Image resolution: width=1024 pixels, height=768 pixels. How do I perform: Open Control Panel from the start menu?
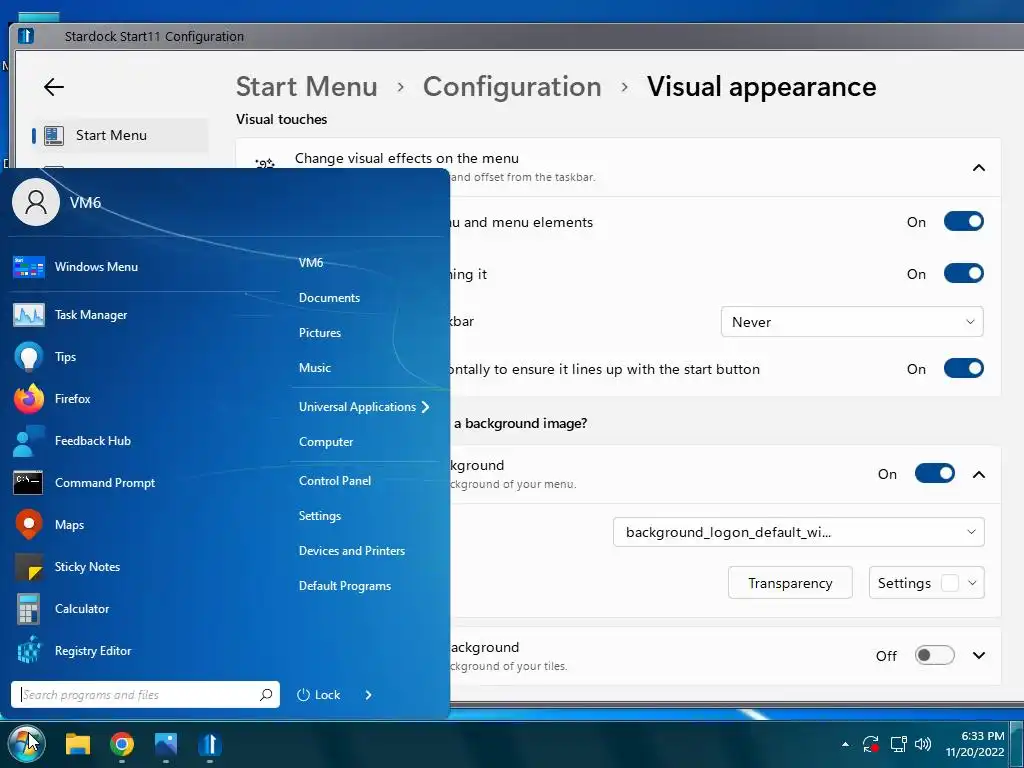(335, 481)
